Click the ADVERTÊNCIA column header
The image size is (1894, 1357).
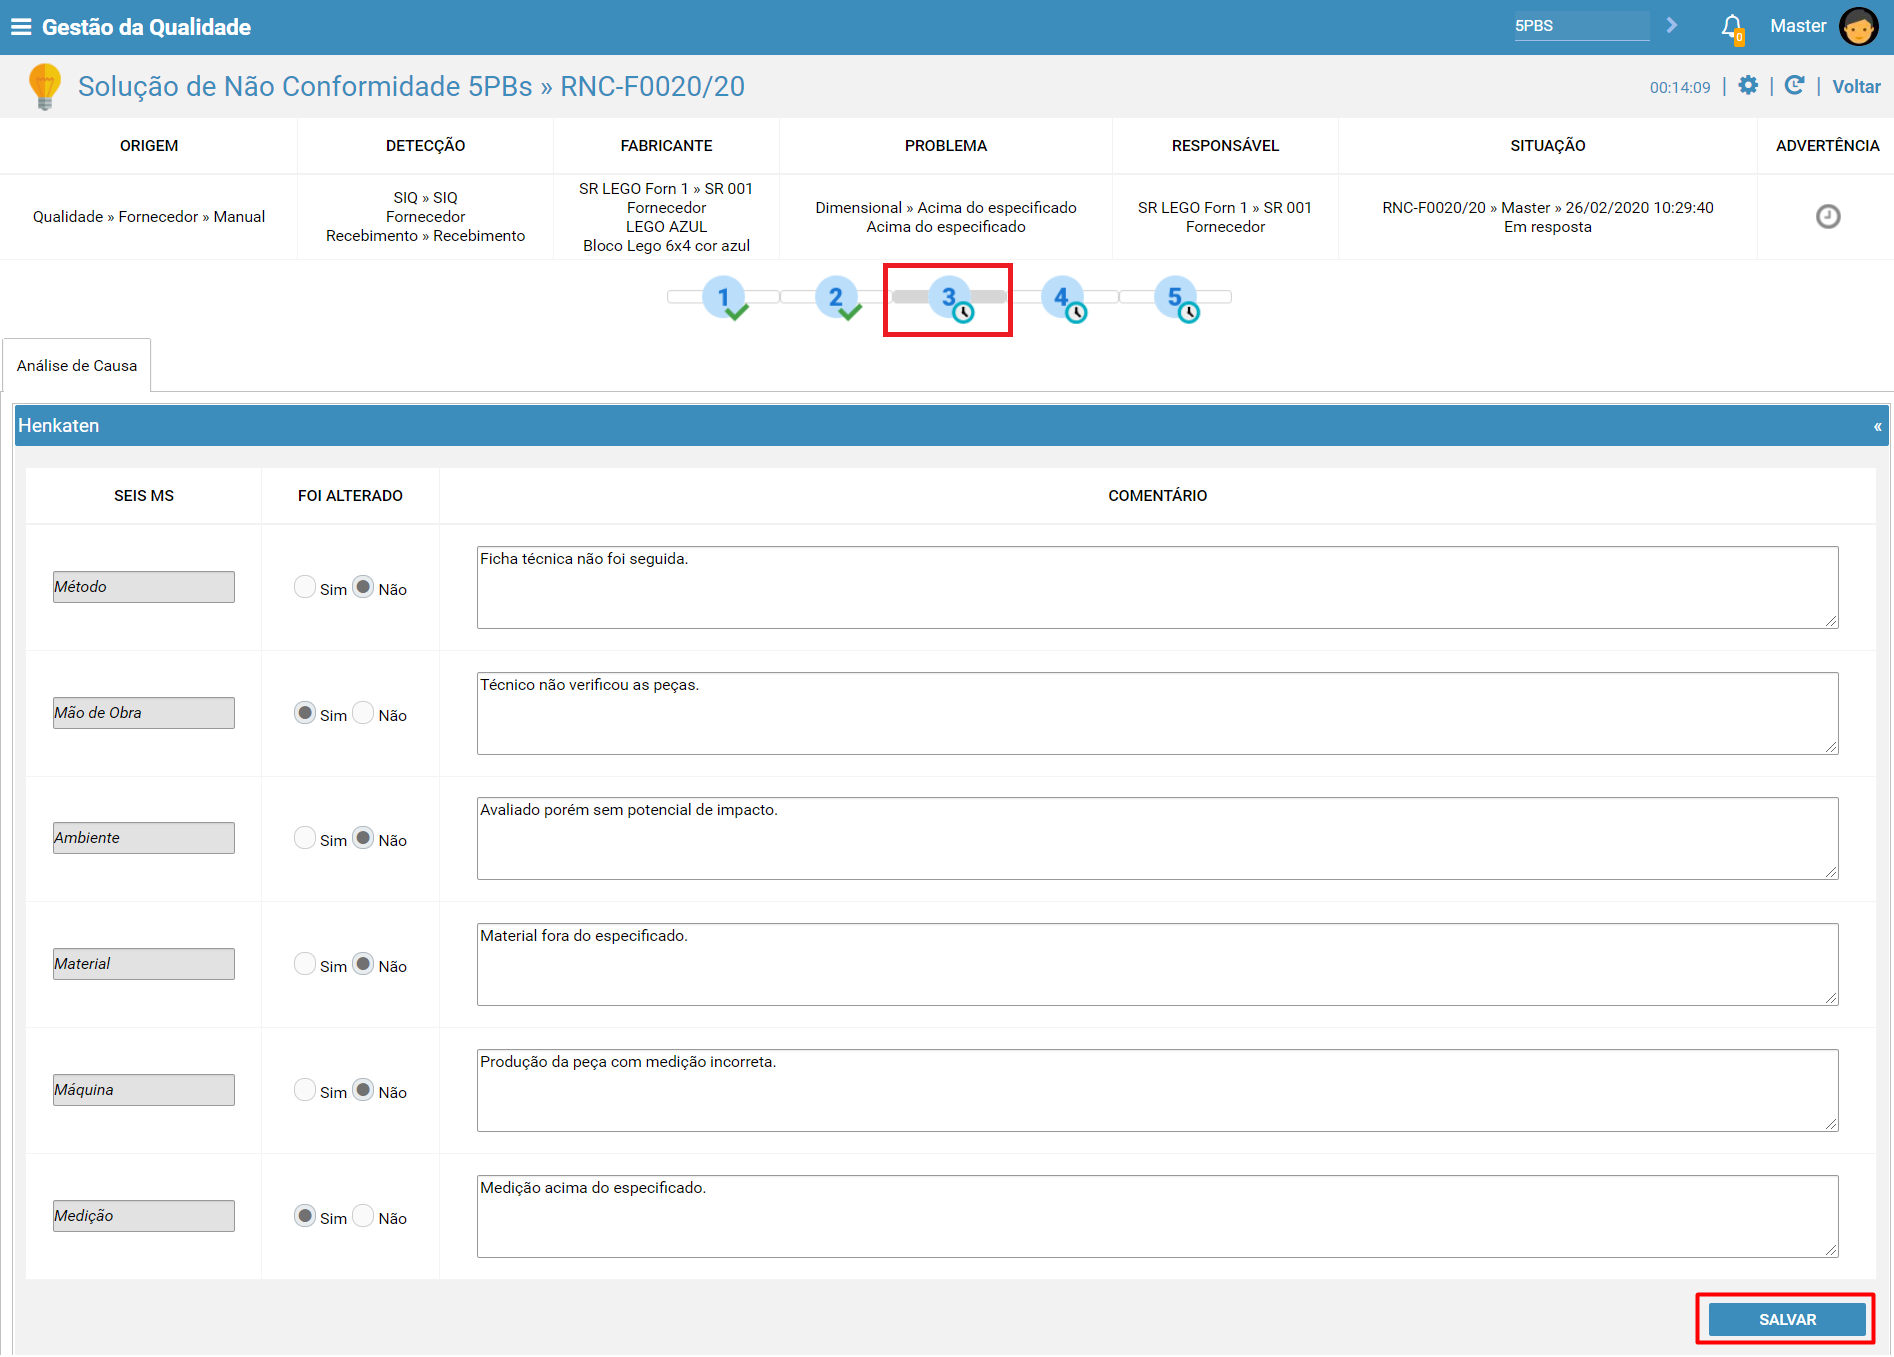(1827, 146)
